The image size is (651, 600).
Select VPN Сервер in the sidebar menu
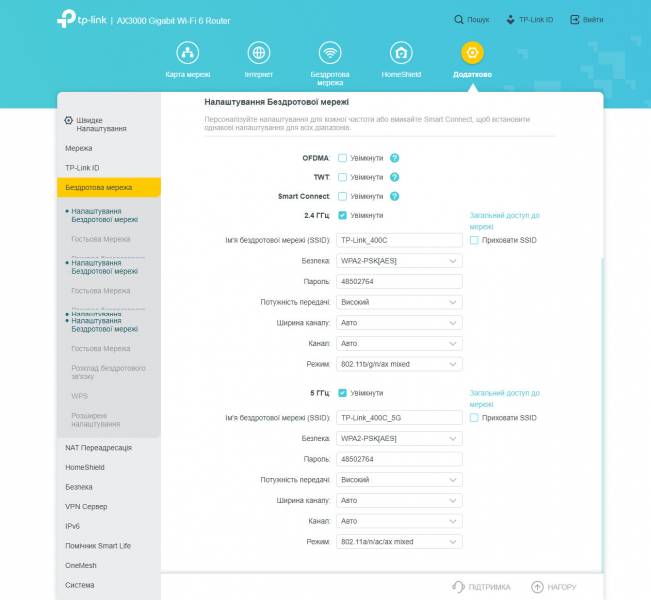point(86,506)
